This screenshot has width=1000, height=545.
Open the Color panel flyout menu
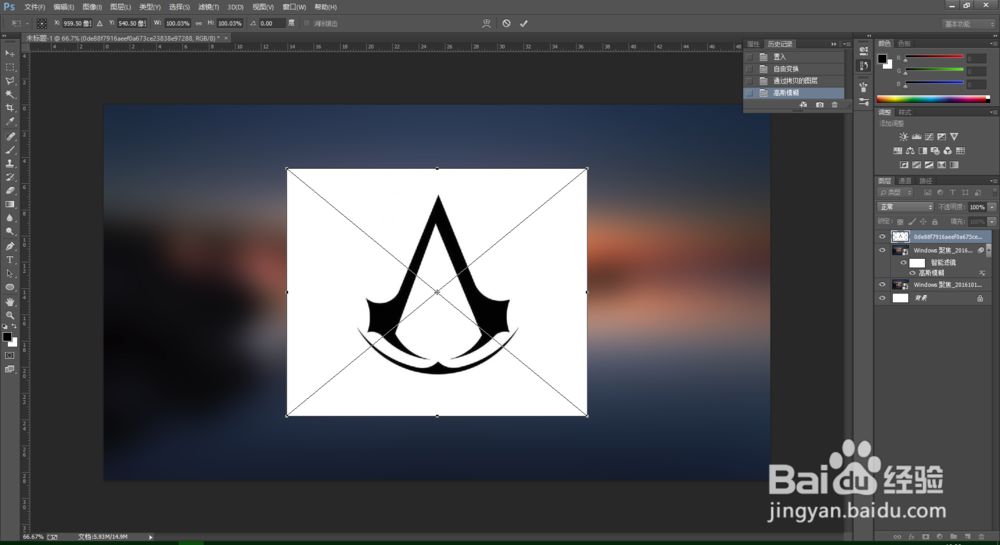994,43
